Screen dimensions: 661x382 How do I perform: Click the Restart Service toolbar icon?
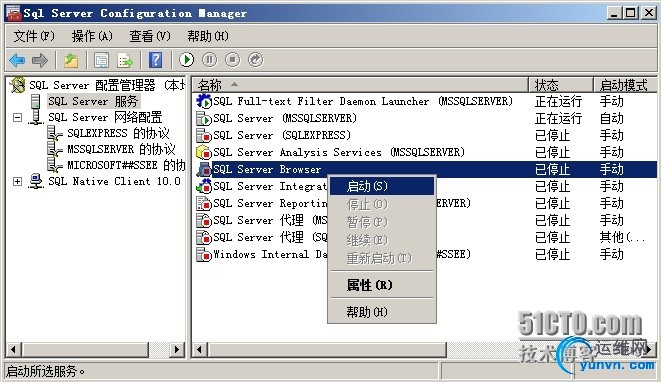point(255,60)
